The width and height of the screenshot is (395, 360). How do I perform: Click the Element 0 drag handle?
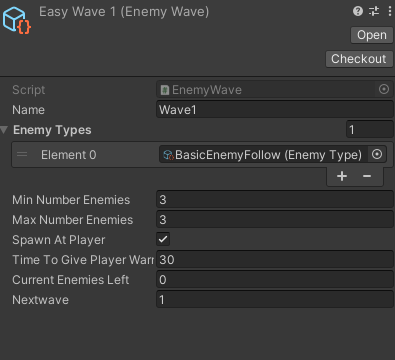(22, 154)
